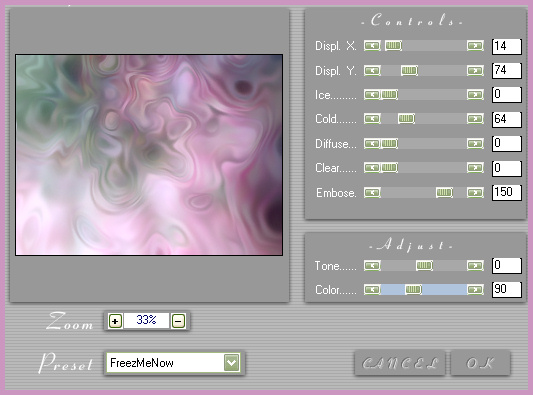Increase Clear value with right arrow
This screenshot has height=395, width=533.
[475, 168]
